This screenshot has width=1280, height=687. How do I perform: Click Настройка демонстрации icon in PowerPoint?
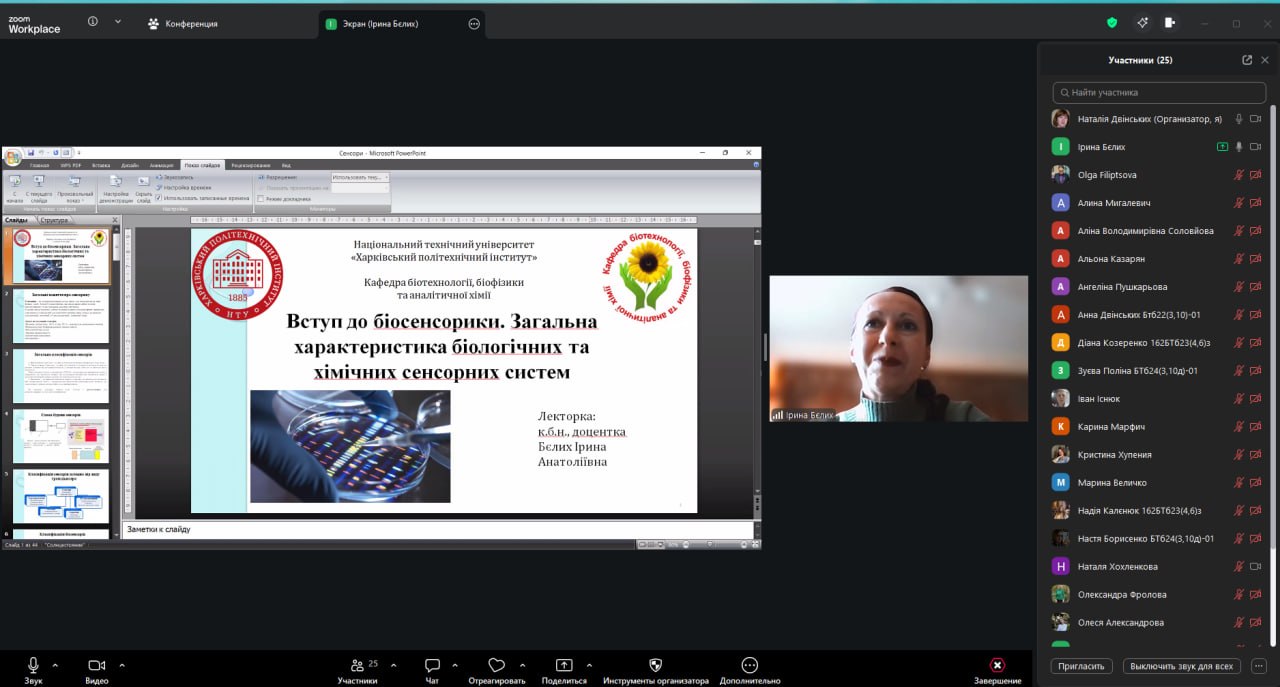click(x=116, y=183)
